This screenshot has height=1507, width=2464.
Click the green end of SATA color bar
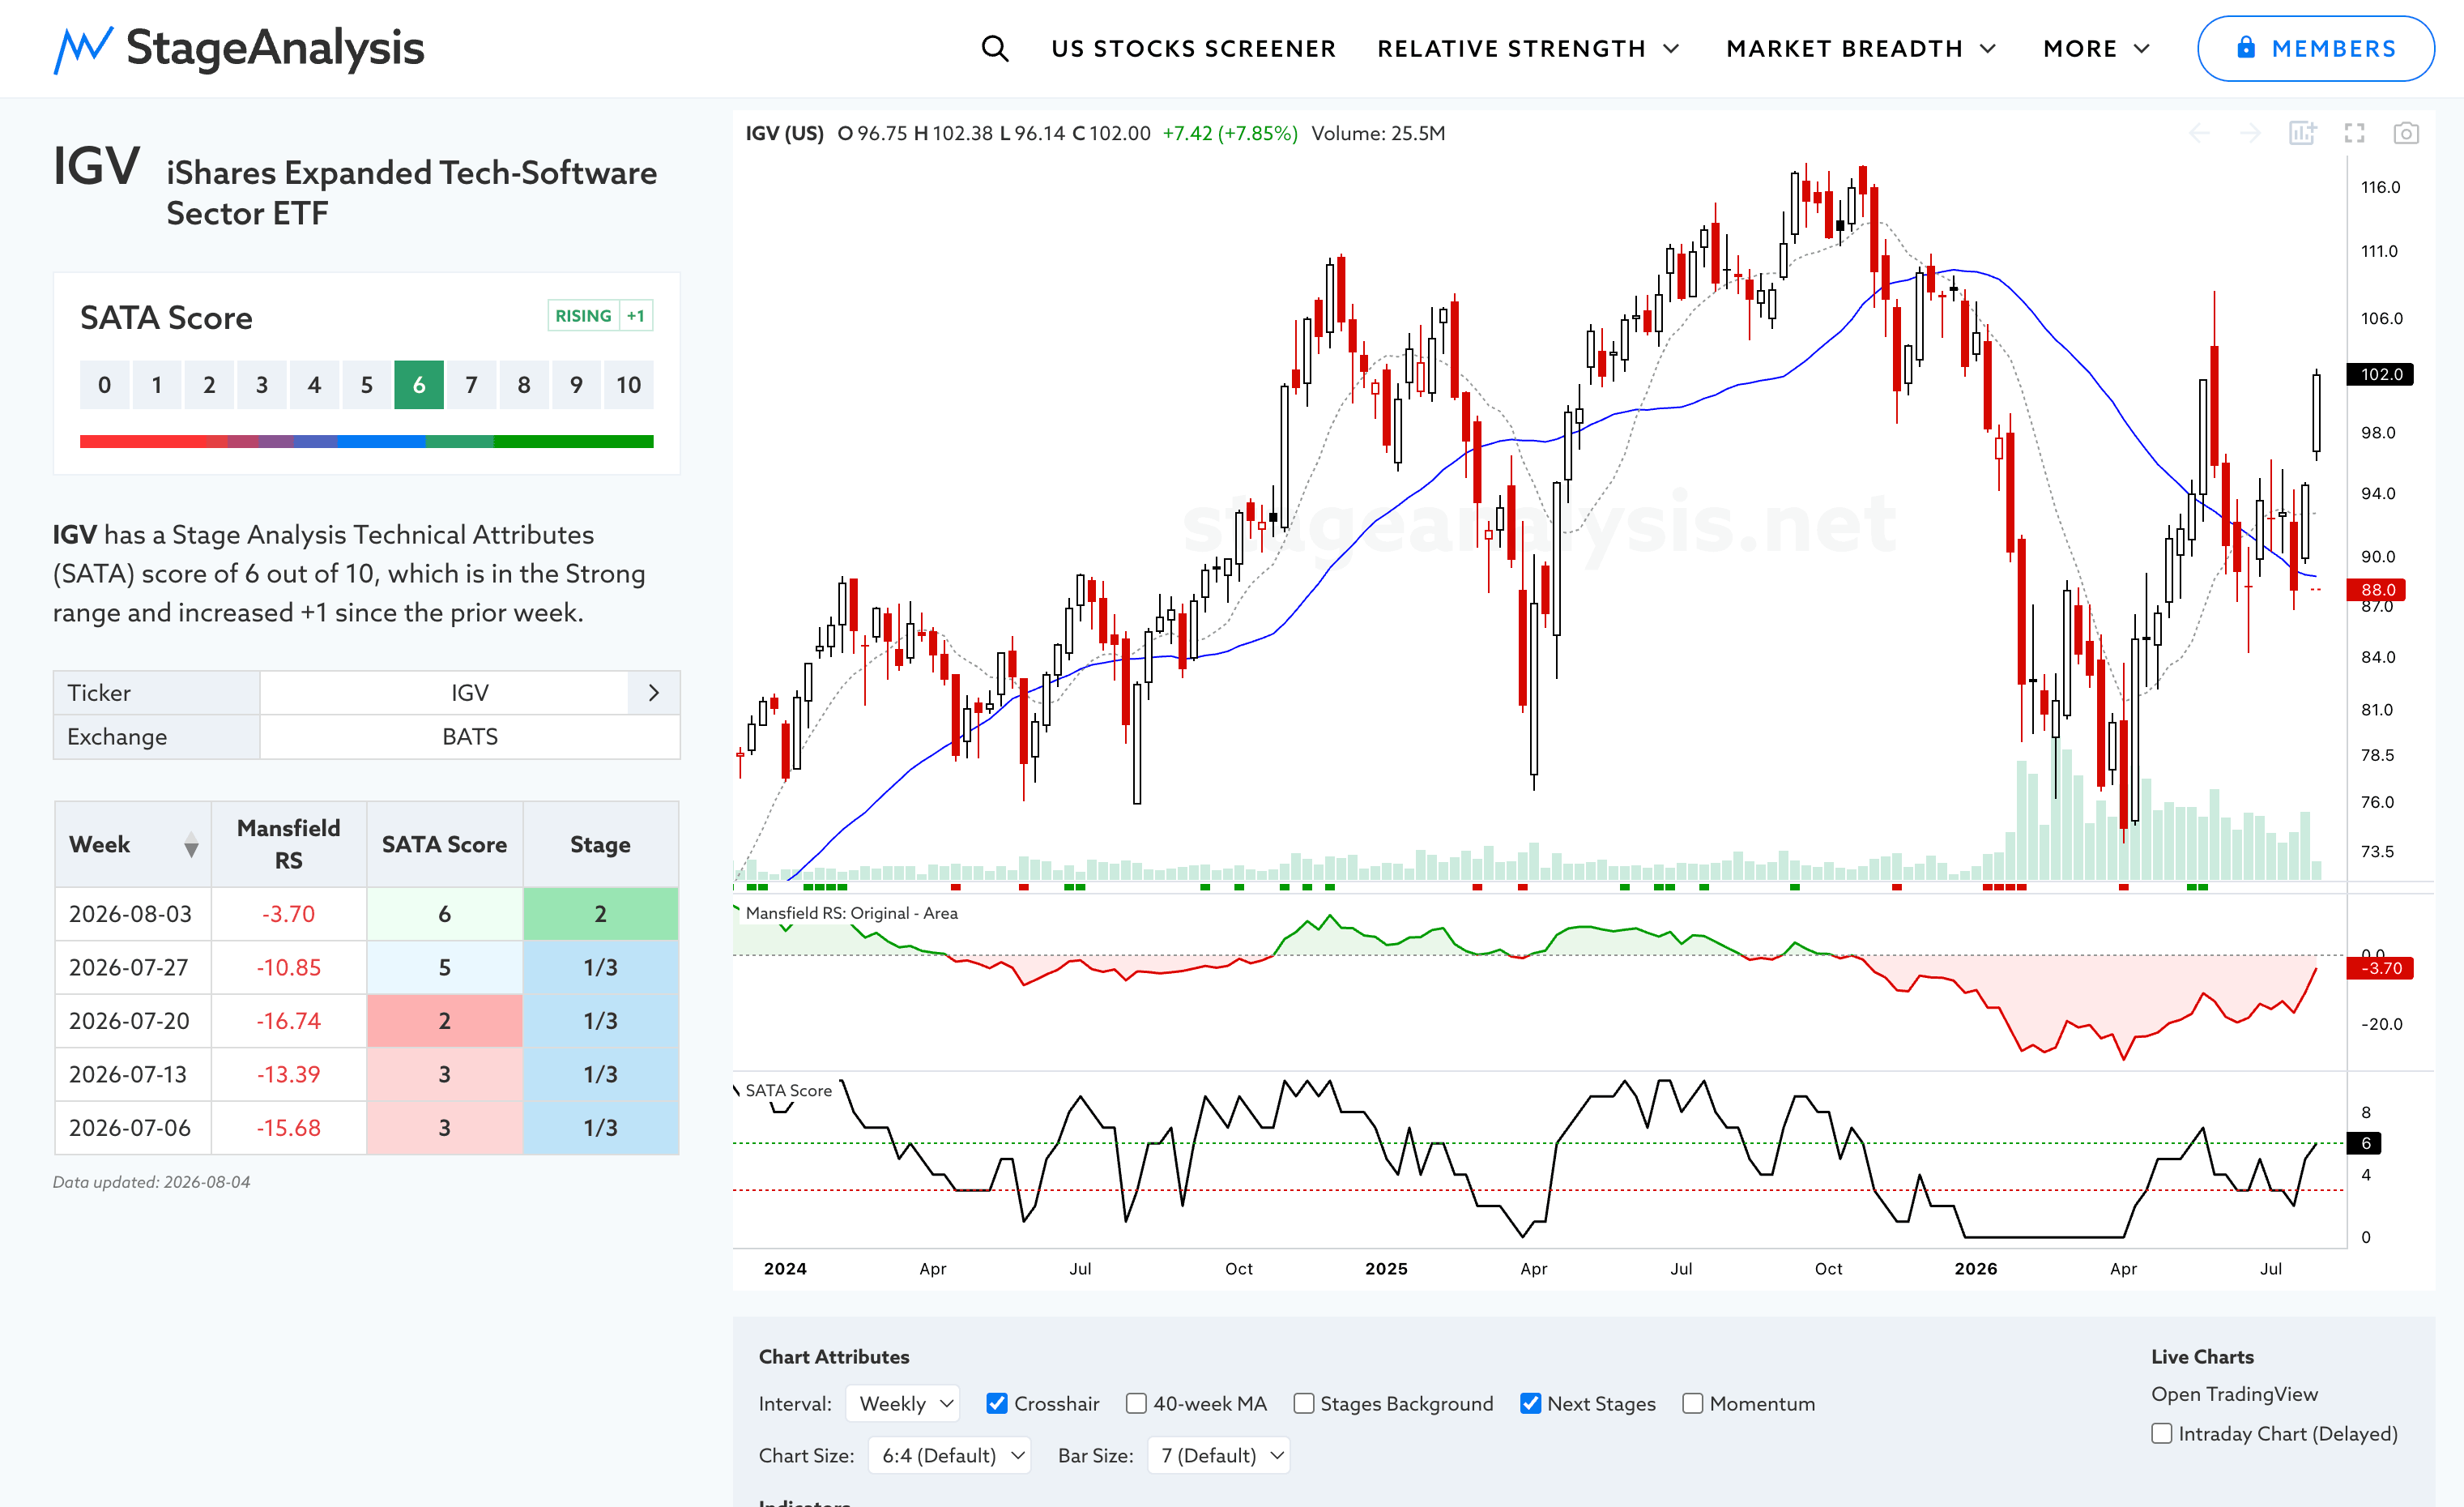point(573,441)
